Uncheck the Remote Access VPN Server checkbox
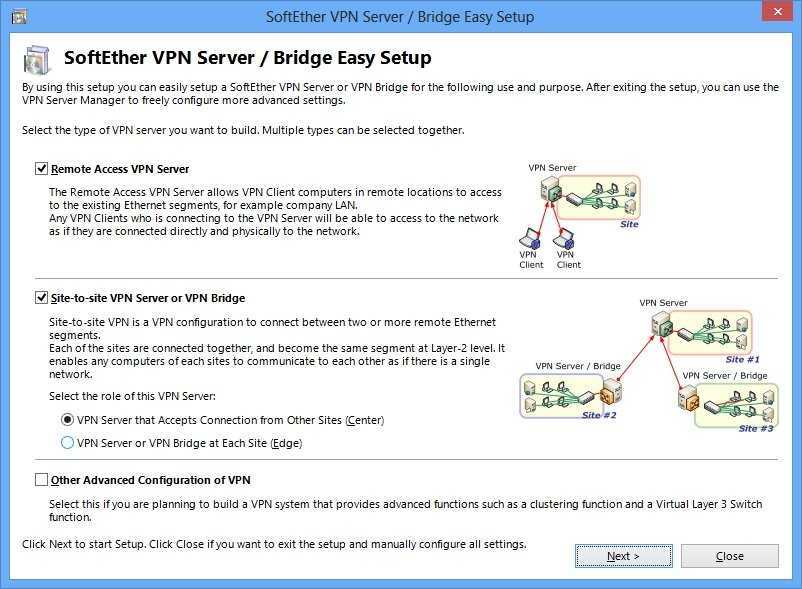The width and height of the screenshot is (802, 589). 41,169
